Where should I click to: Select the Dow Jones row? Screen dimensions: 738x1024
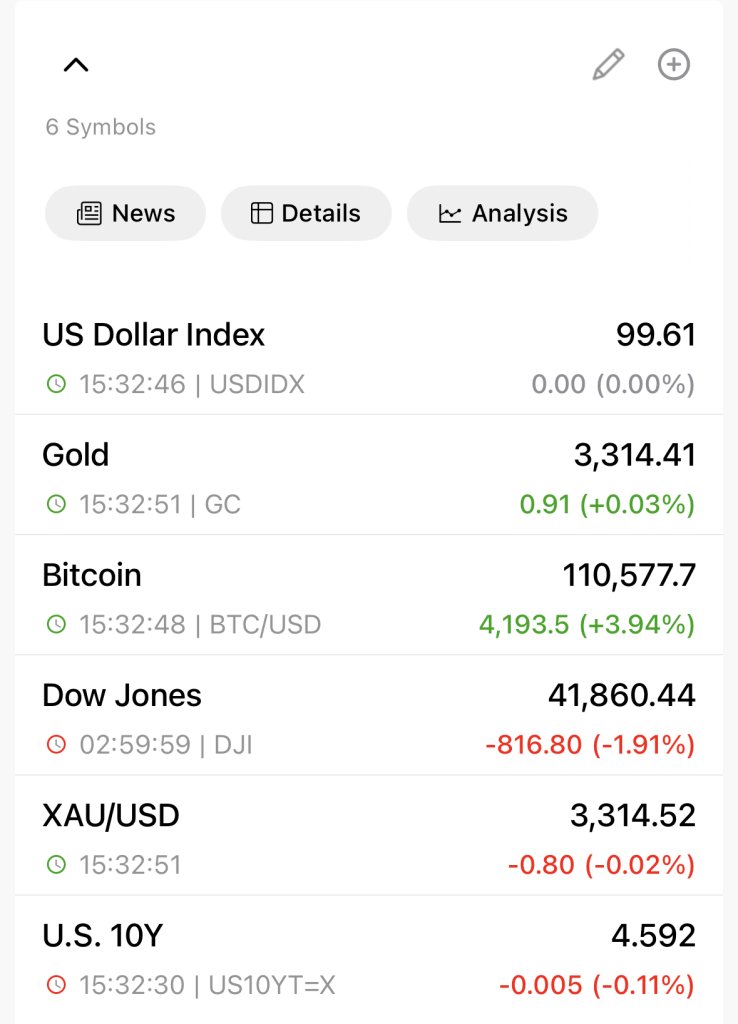[x=369, y=715]
